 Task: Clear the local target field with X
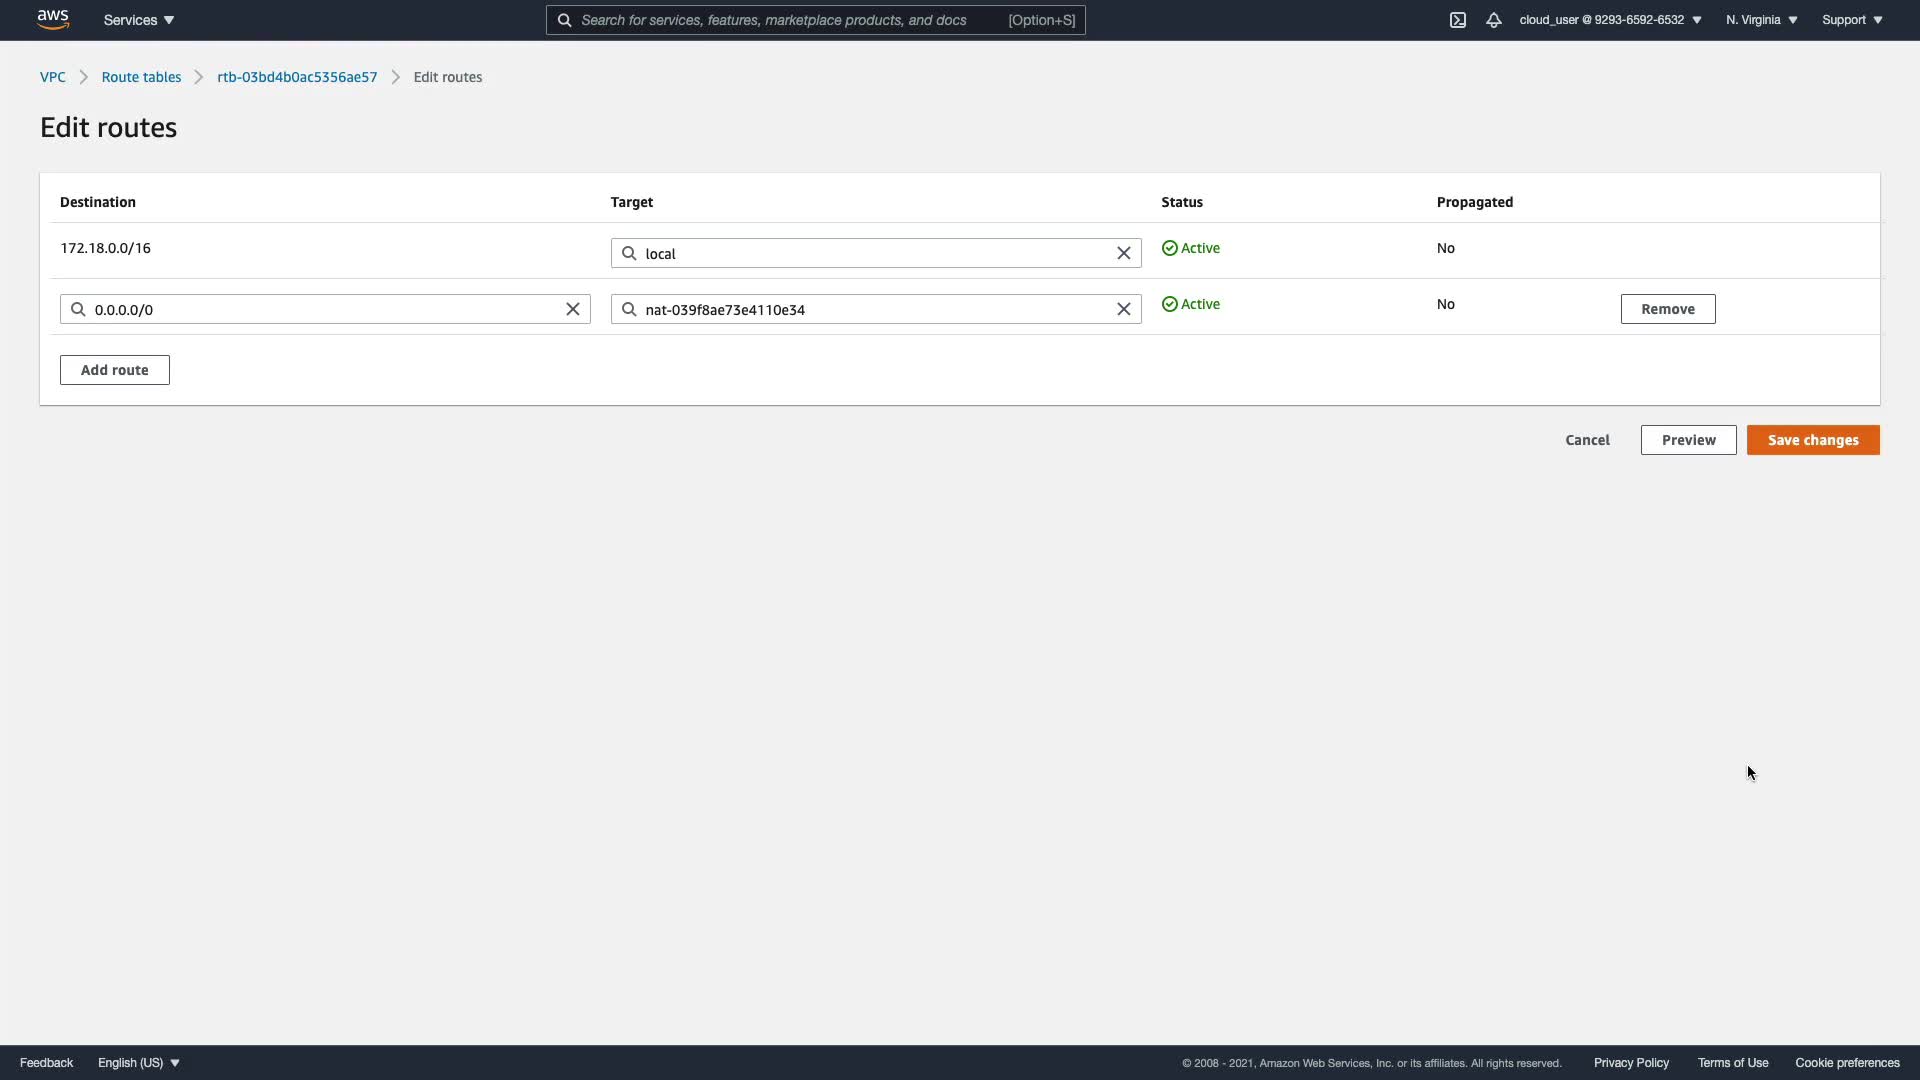tap(1124, 253)
